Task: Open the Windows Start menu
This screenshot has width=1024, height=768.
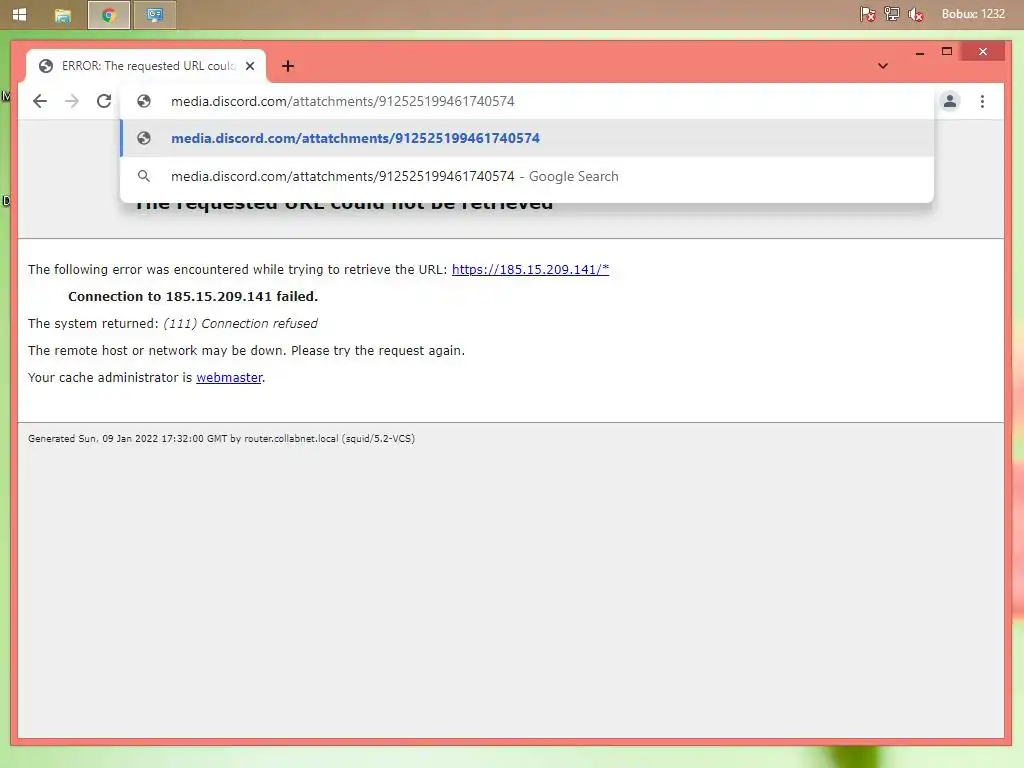Action: (x=20, y=14)
